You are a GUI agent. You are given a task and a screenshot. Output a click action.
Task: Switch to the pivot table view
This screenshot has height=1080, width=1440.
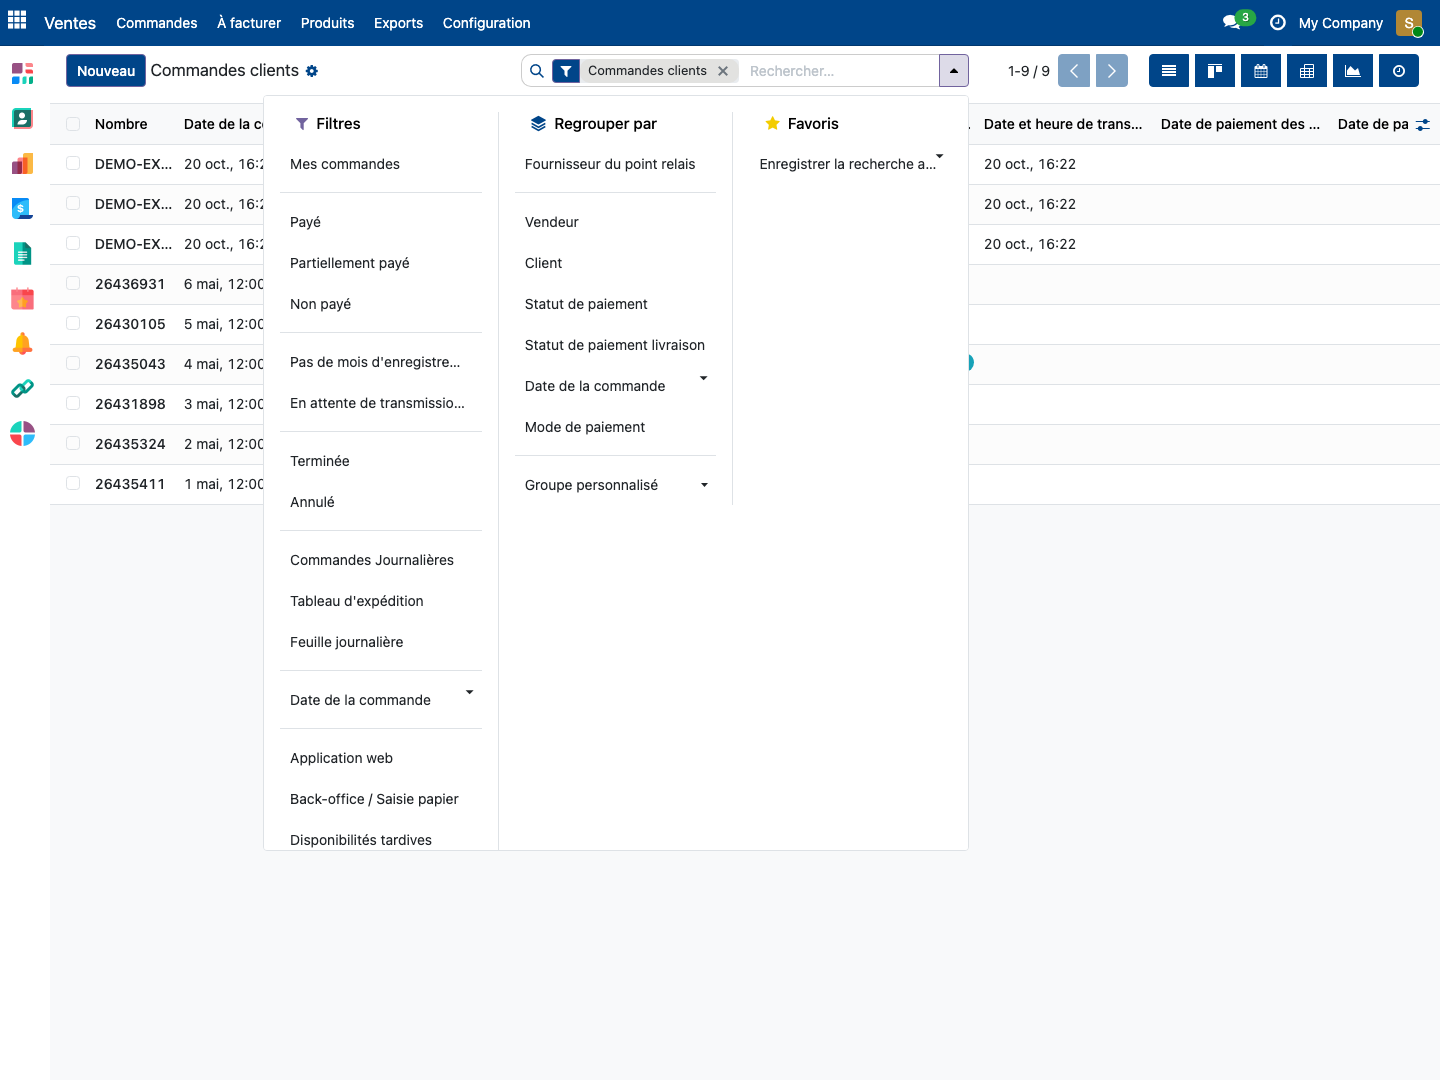(x=1307, y=71)
